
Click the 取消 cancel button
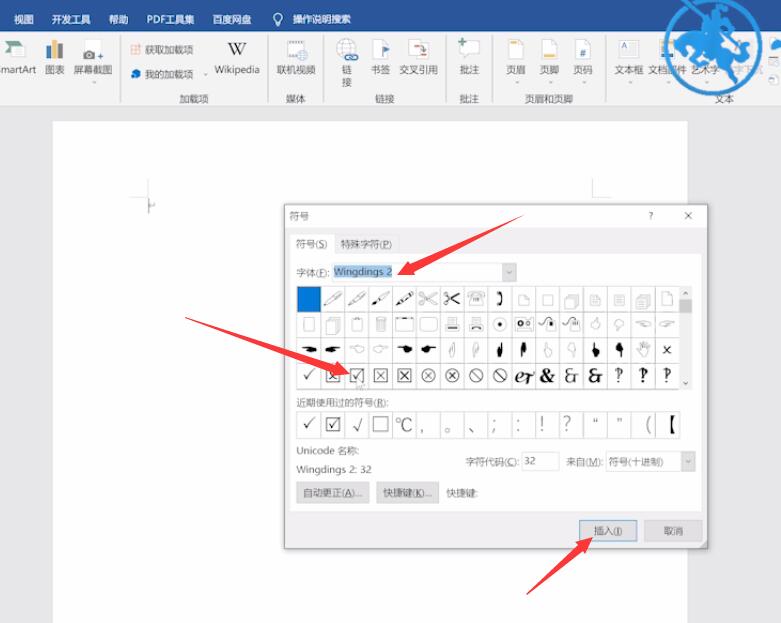673,531
